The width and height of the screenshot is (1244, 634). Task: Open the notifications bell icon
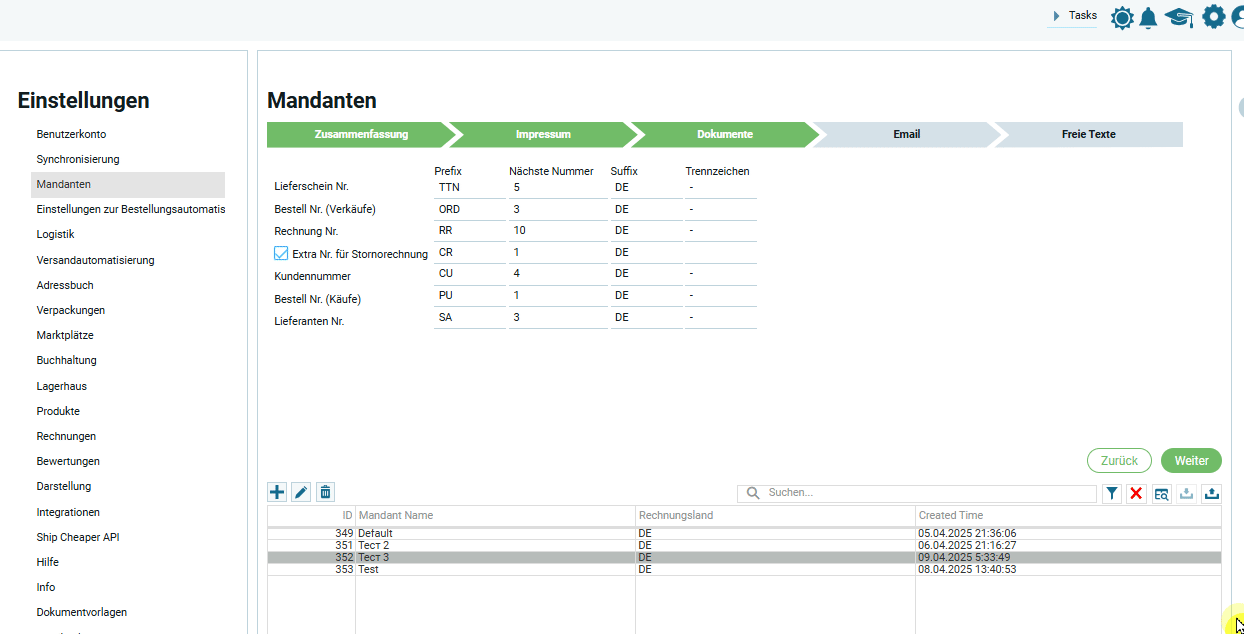pyautogui.click(x=1148, y=17)
